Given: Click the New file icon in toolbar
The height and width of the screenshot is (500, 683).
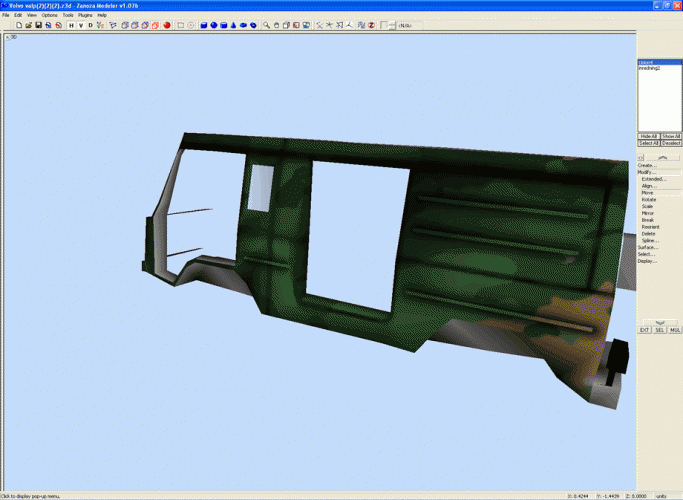Looking at the screenshot, I should click(x=19, y=25).
